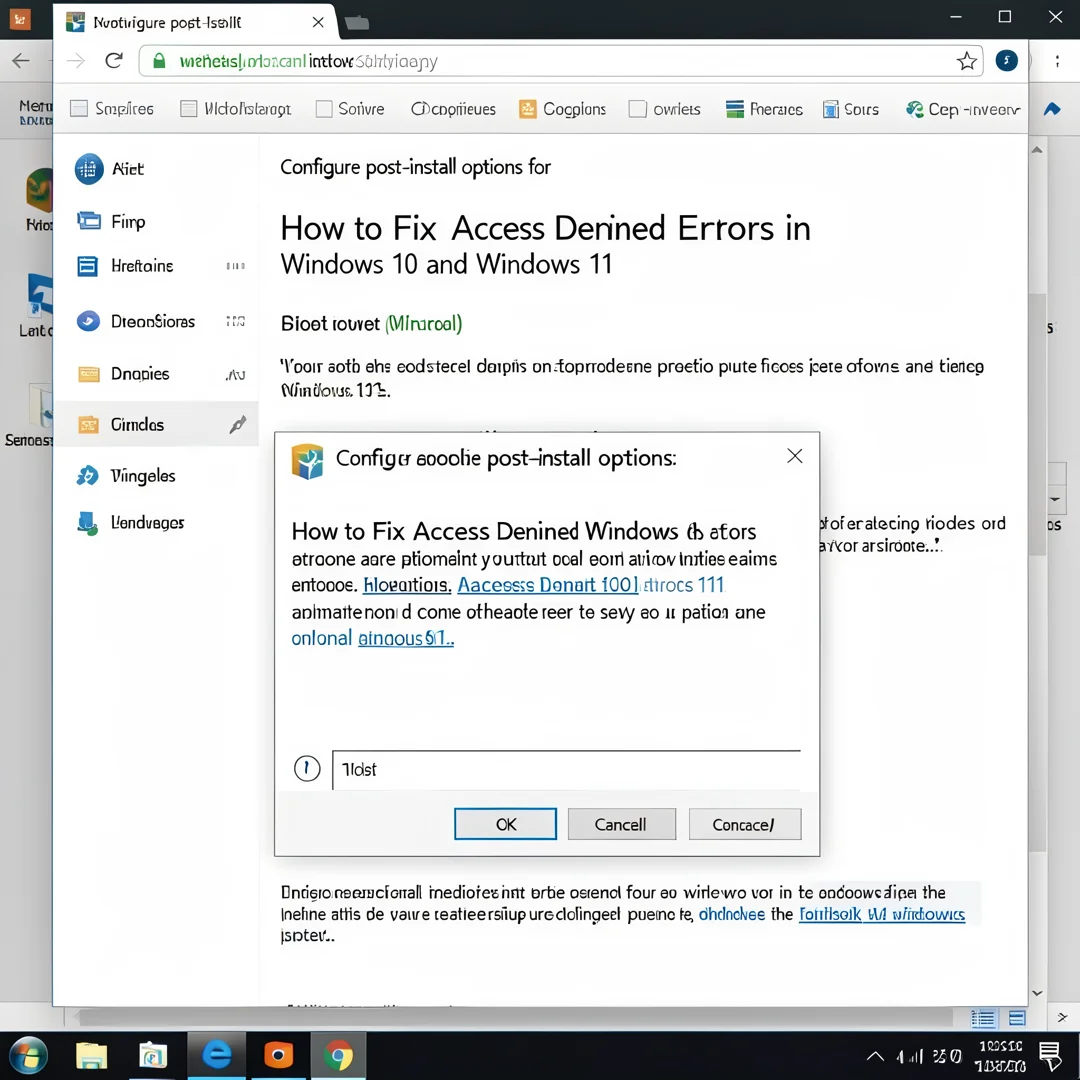This screenshot has height=1080, width=1080.
Task: Open the blue profile avatar icon
Action: click(1006, 61)
